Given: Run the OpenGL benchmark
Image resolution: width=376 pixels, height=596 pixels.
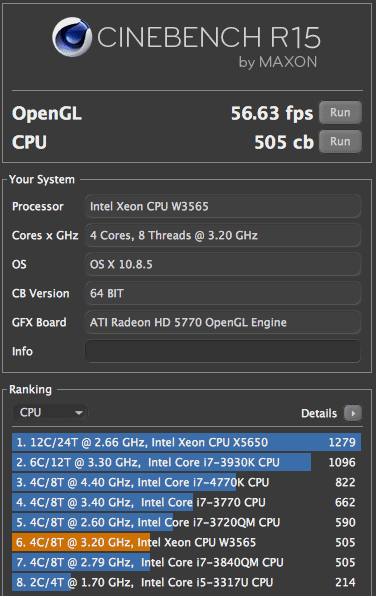Looking at the screenshot, I should (x=340, y=113).
